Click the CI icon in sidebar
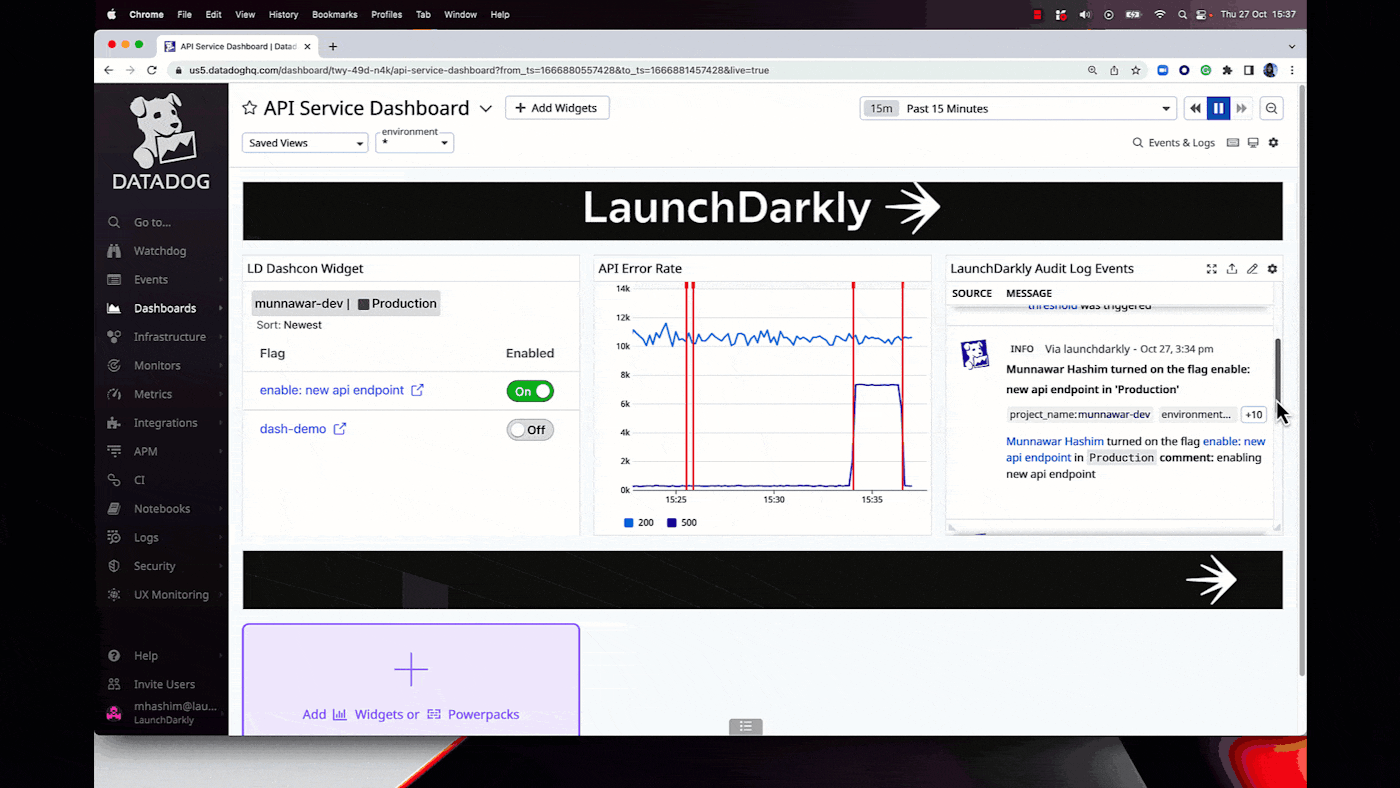 tap(114, 480)
